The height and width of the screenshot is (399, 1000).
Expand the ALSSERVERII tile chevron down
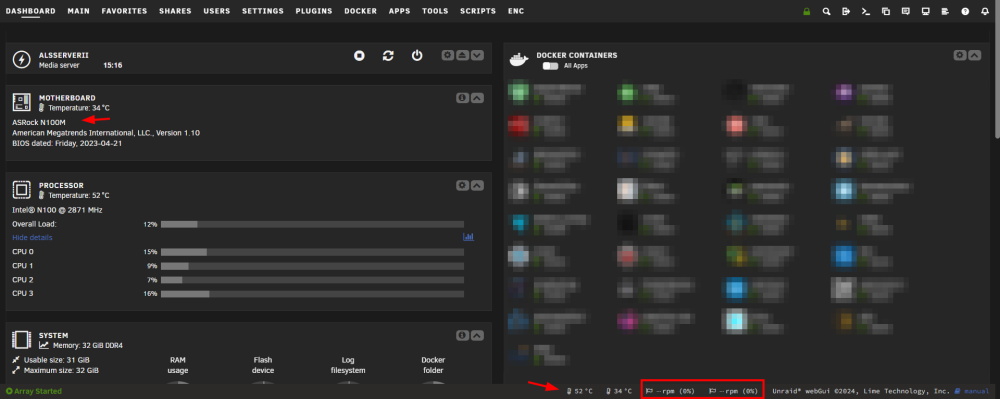[477, 55]
